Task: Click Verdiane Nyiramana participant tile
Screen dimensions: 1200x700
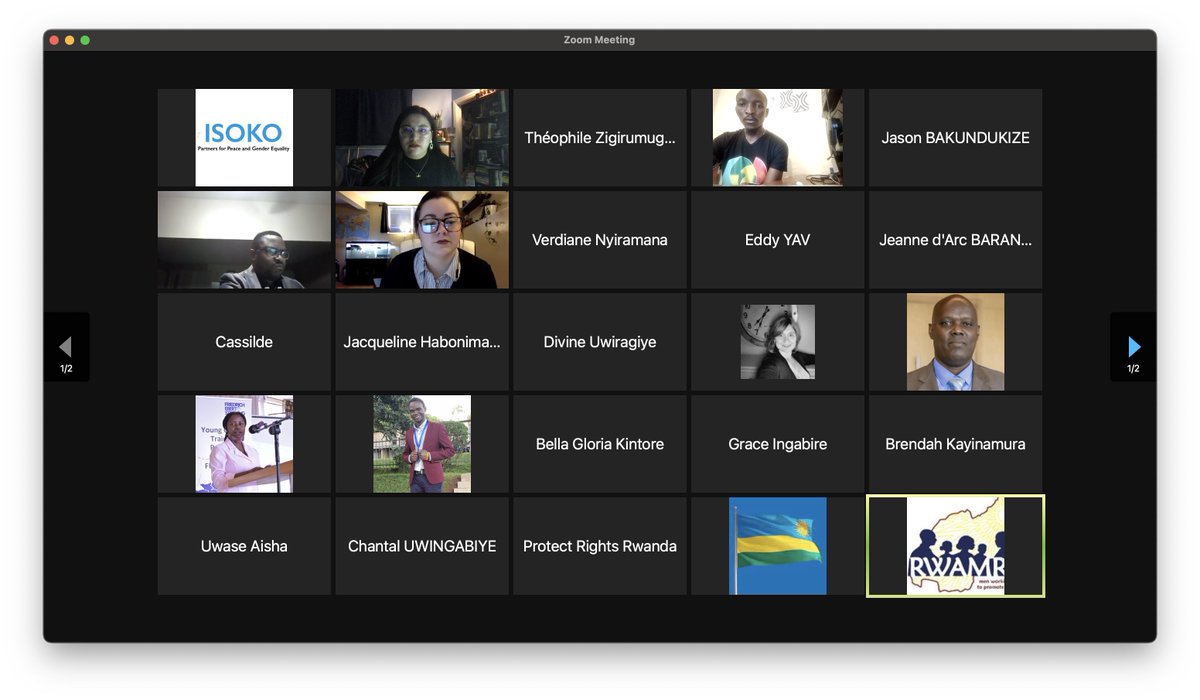Action: 600,240
